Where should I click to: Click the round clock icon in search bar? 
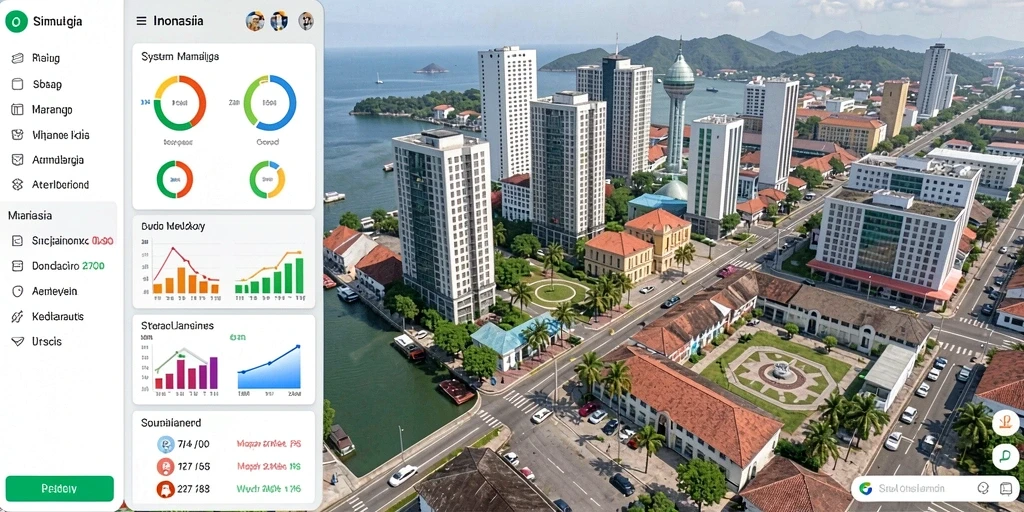click(x=983, y=488)
